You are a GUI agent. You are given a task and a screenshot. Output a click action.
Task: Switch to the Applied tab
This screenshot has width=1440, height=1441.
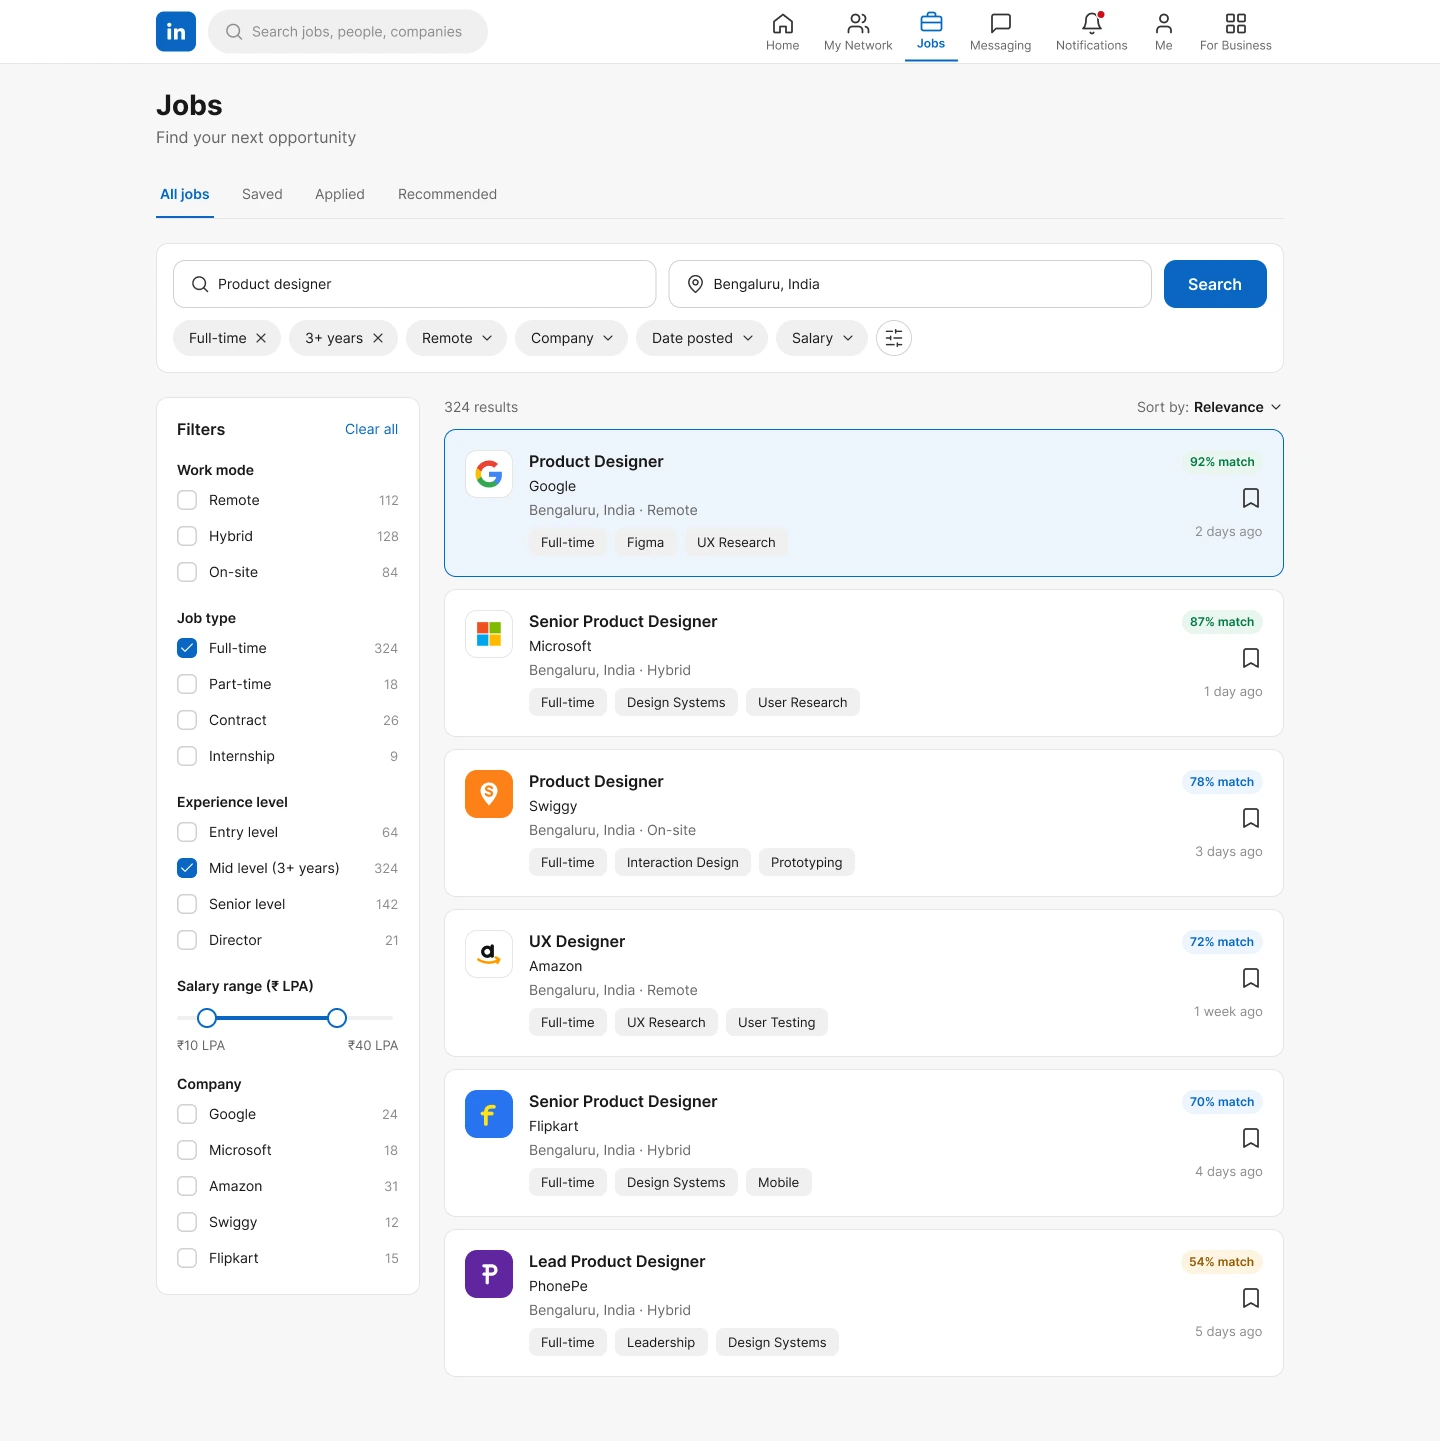tap(340, 194)
